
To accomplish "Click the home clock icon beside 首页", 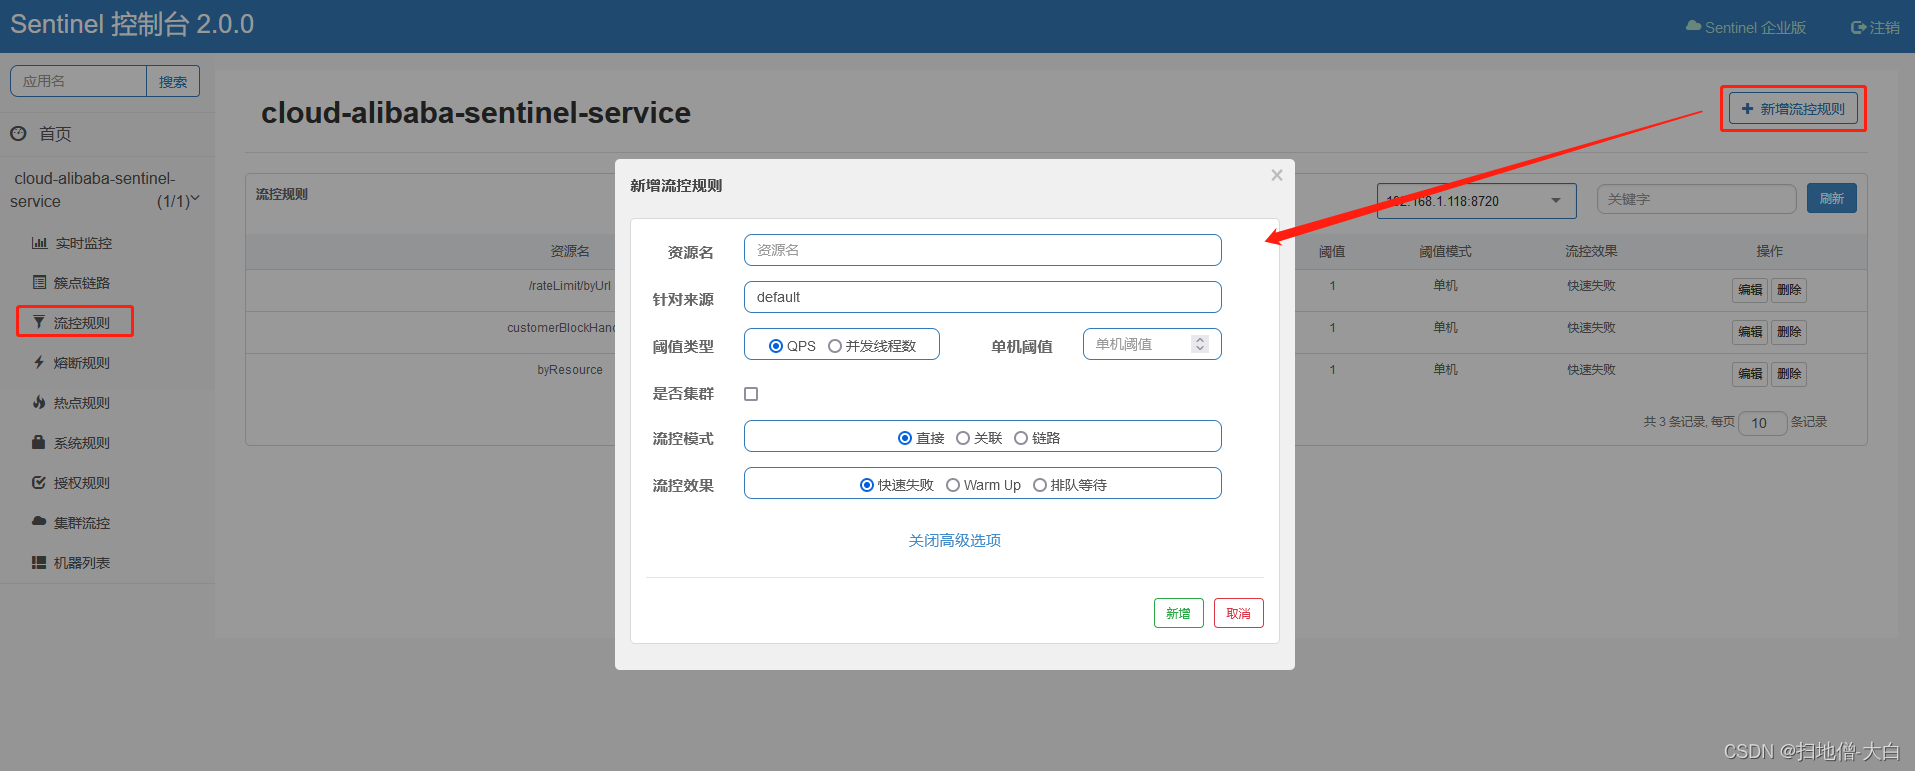I will click(18, 133).
